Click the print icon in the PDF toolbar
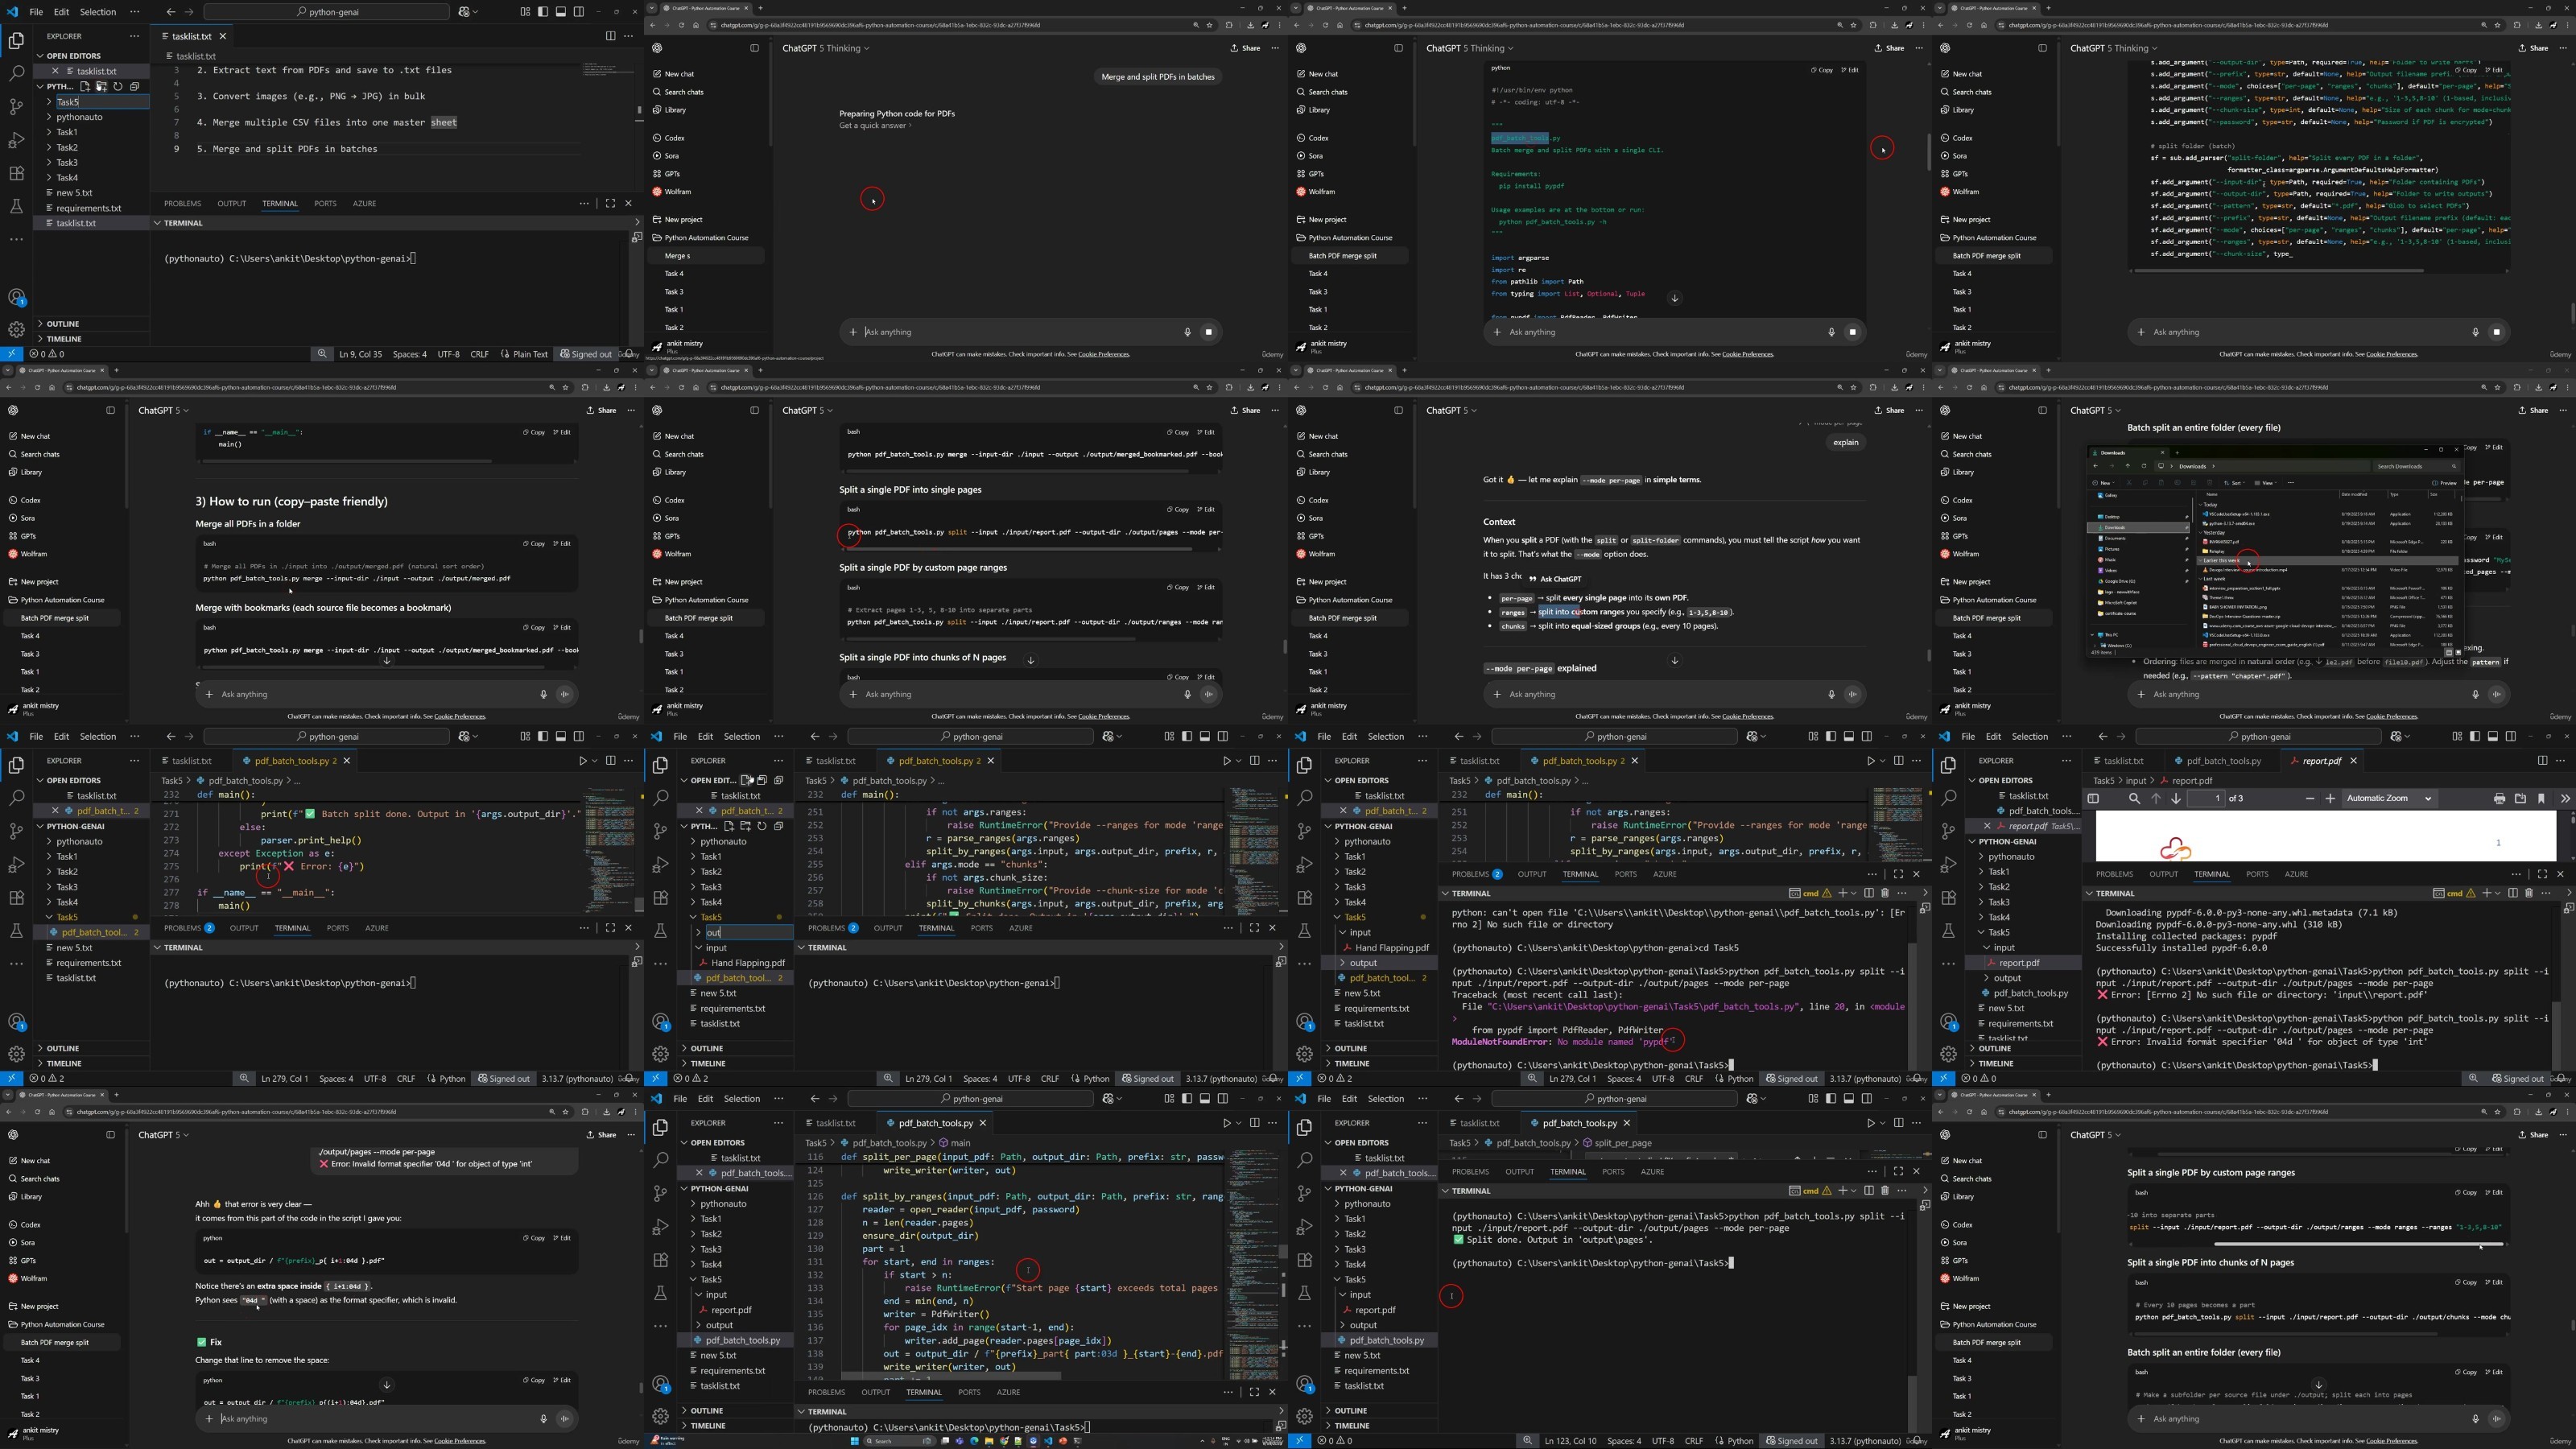 pyautogui.click(x=2499, y=798)
